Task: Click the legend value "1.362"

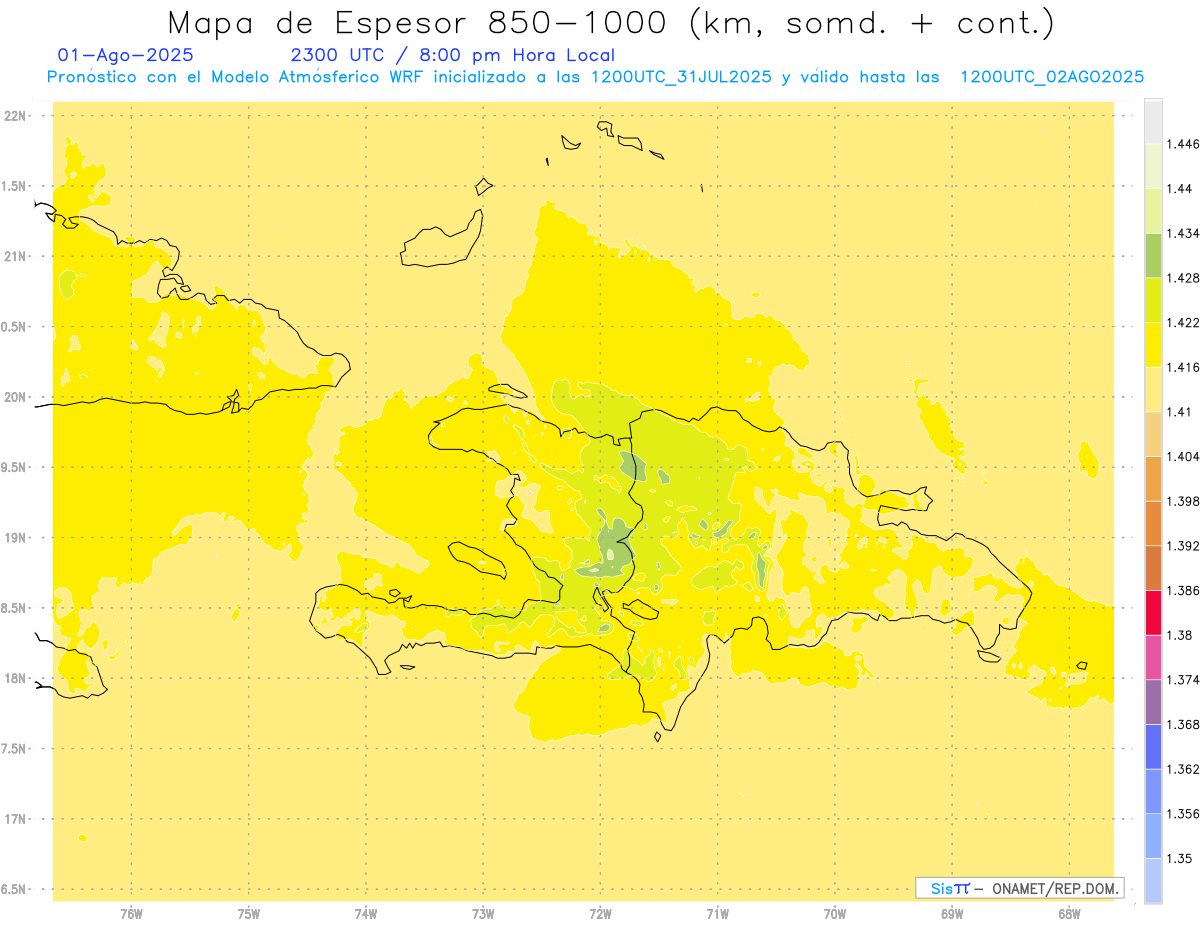Action: pyautogui.click(x=1183, y=769)
